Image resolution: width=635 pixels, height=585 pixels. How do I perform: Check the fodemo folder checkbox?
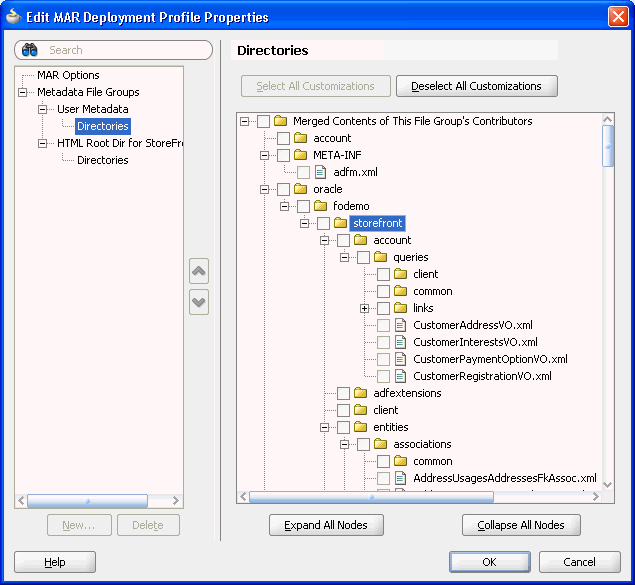point(303,206)
